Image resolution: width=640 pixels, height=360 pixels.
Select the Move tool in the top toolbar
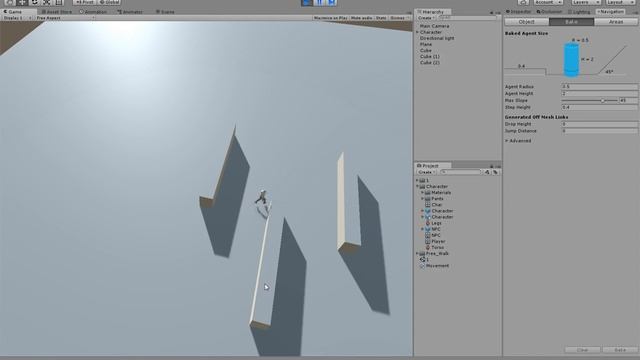(22, 2)
